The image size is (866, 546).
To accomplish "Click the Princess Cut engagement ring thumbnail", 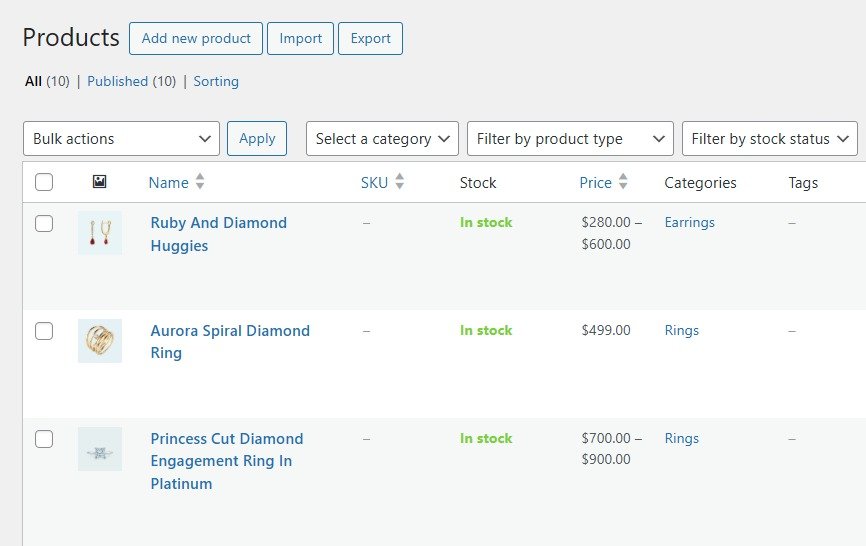I will pos(100,449).
